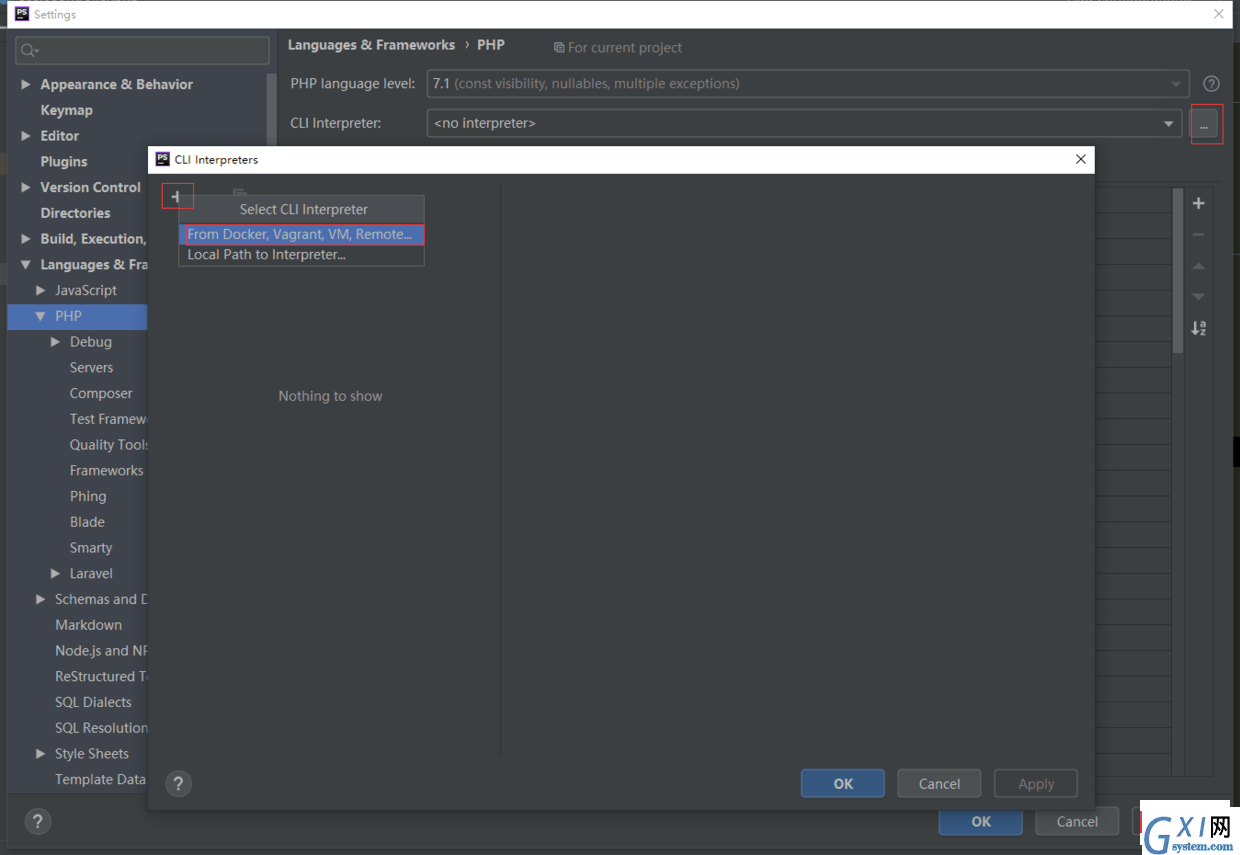Screen dimensions: 1240x855
Task: Select Plugins in settings tree
Action: click(x=64, y=162)
